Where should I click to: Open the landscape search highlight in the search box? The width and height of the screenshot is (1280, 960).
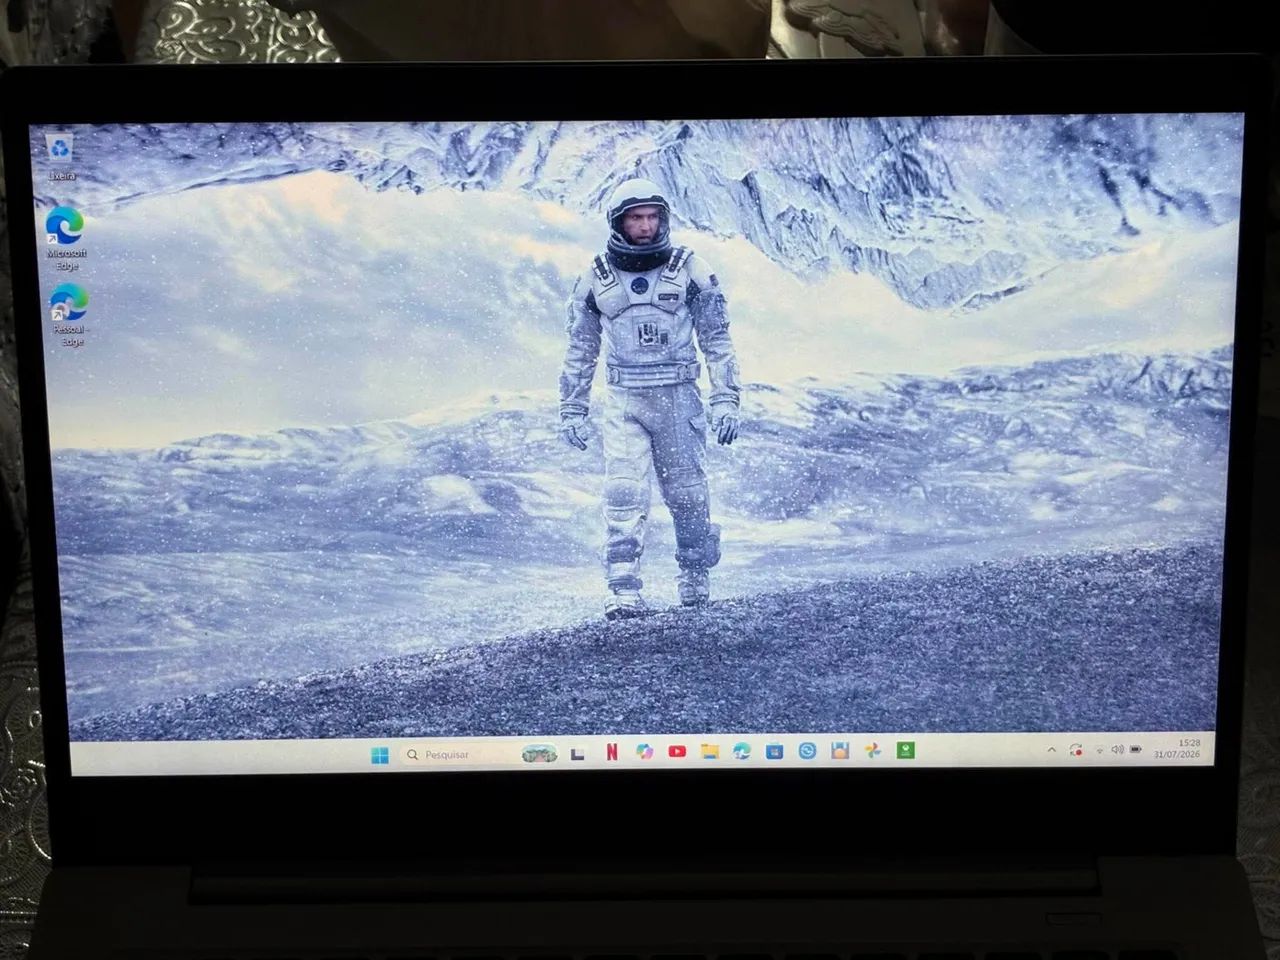pyautogui.click(x=539, y=754)
